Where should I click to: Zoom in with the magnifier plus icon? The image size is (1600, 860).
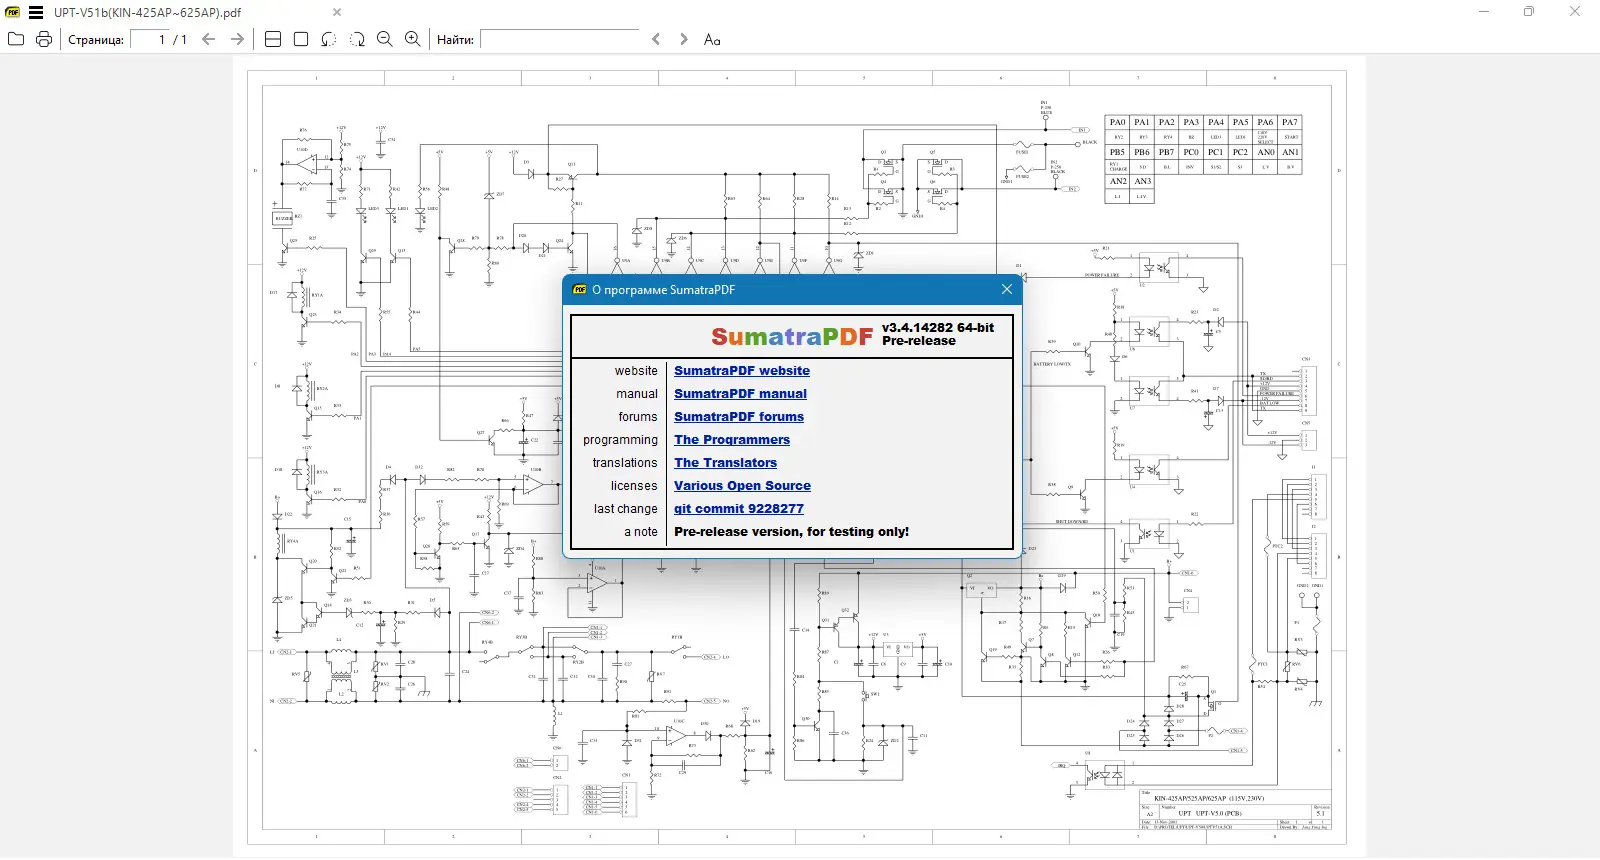click(413, 39)
